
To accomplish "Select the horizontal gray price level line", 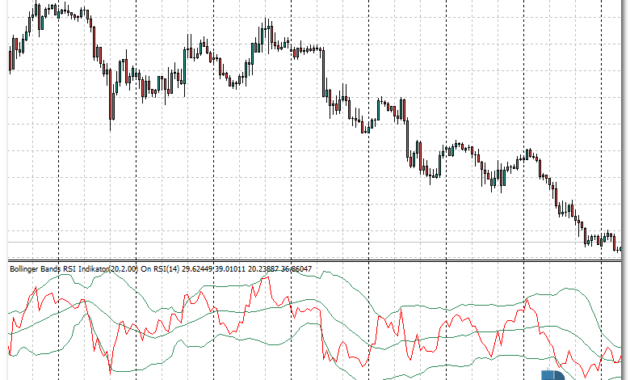I will point(315,242).
